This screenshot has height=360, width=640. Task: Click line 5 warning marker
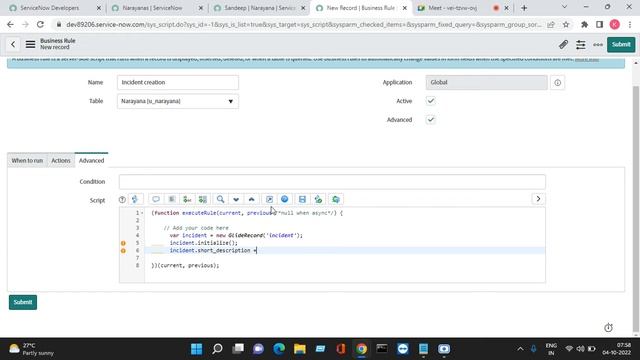(123, 243)
